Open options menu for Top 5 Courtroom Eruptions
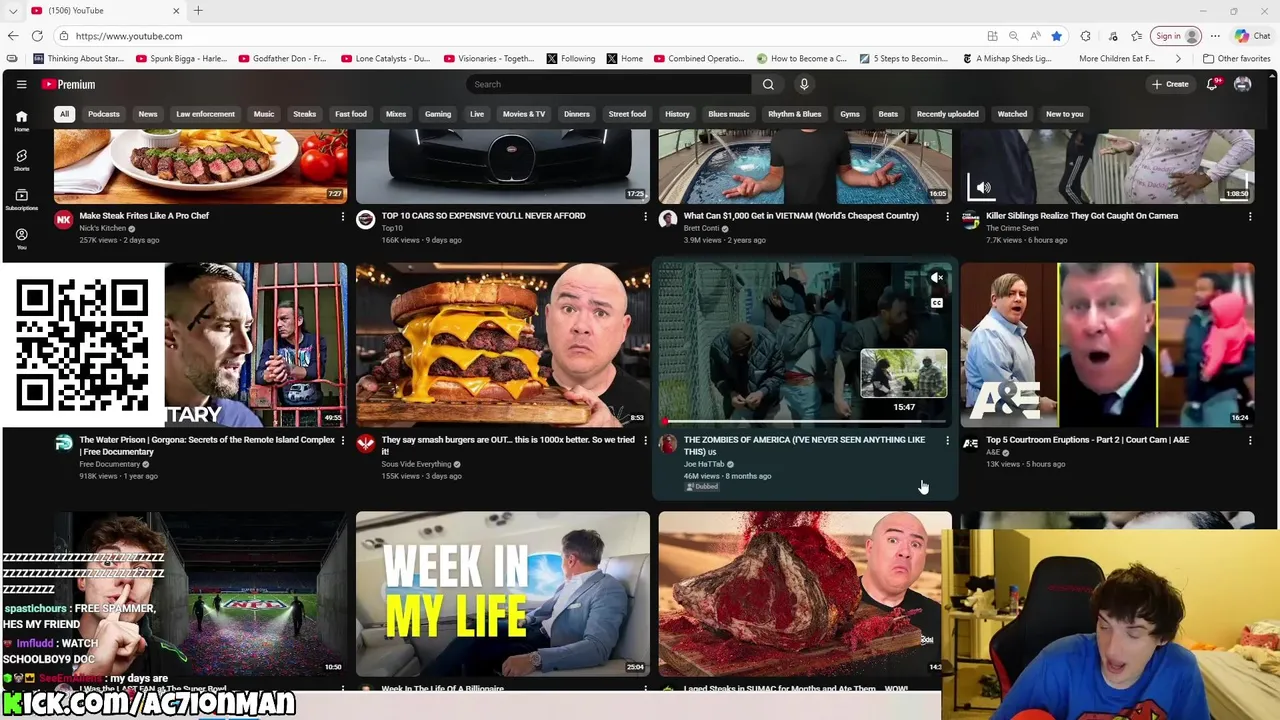The image size is (1280, 720). (1249, 440)
